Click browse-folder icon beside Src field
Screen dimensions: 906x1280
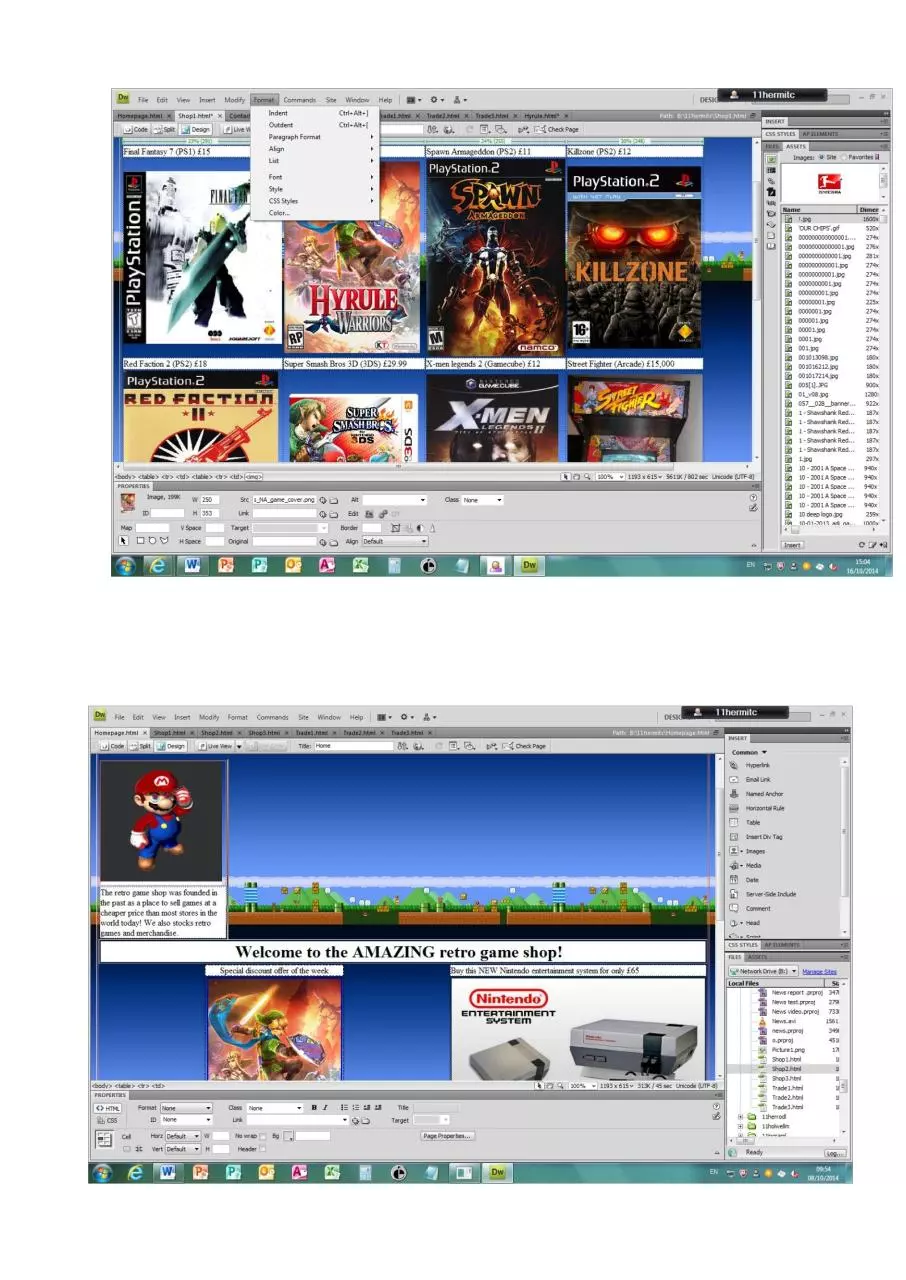pyautogui.click(x=334, y=500)
